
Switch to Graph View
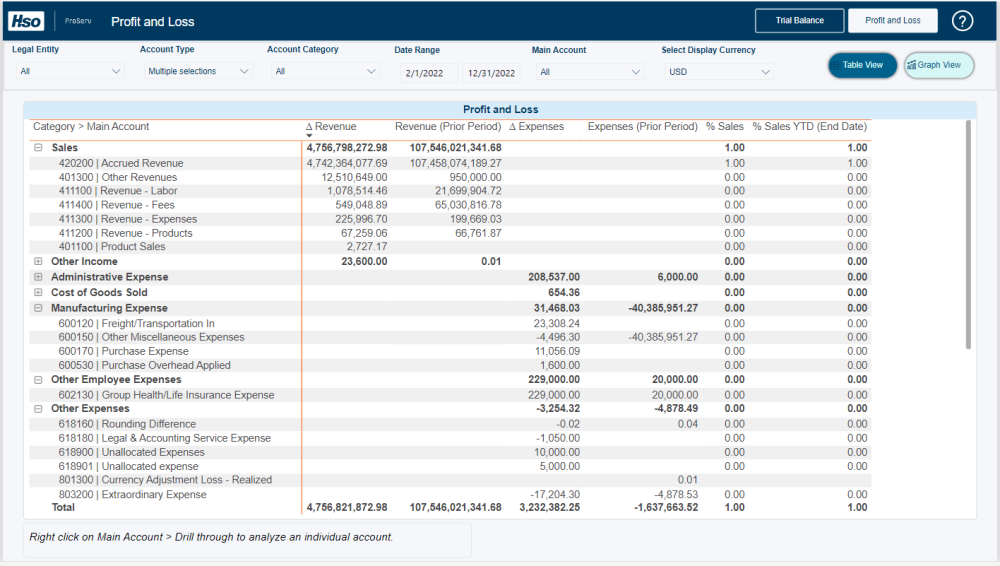(x=939, y=65)
